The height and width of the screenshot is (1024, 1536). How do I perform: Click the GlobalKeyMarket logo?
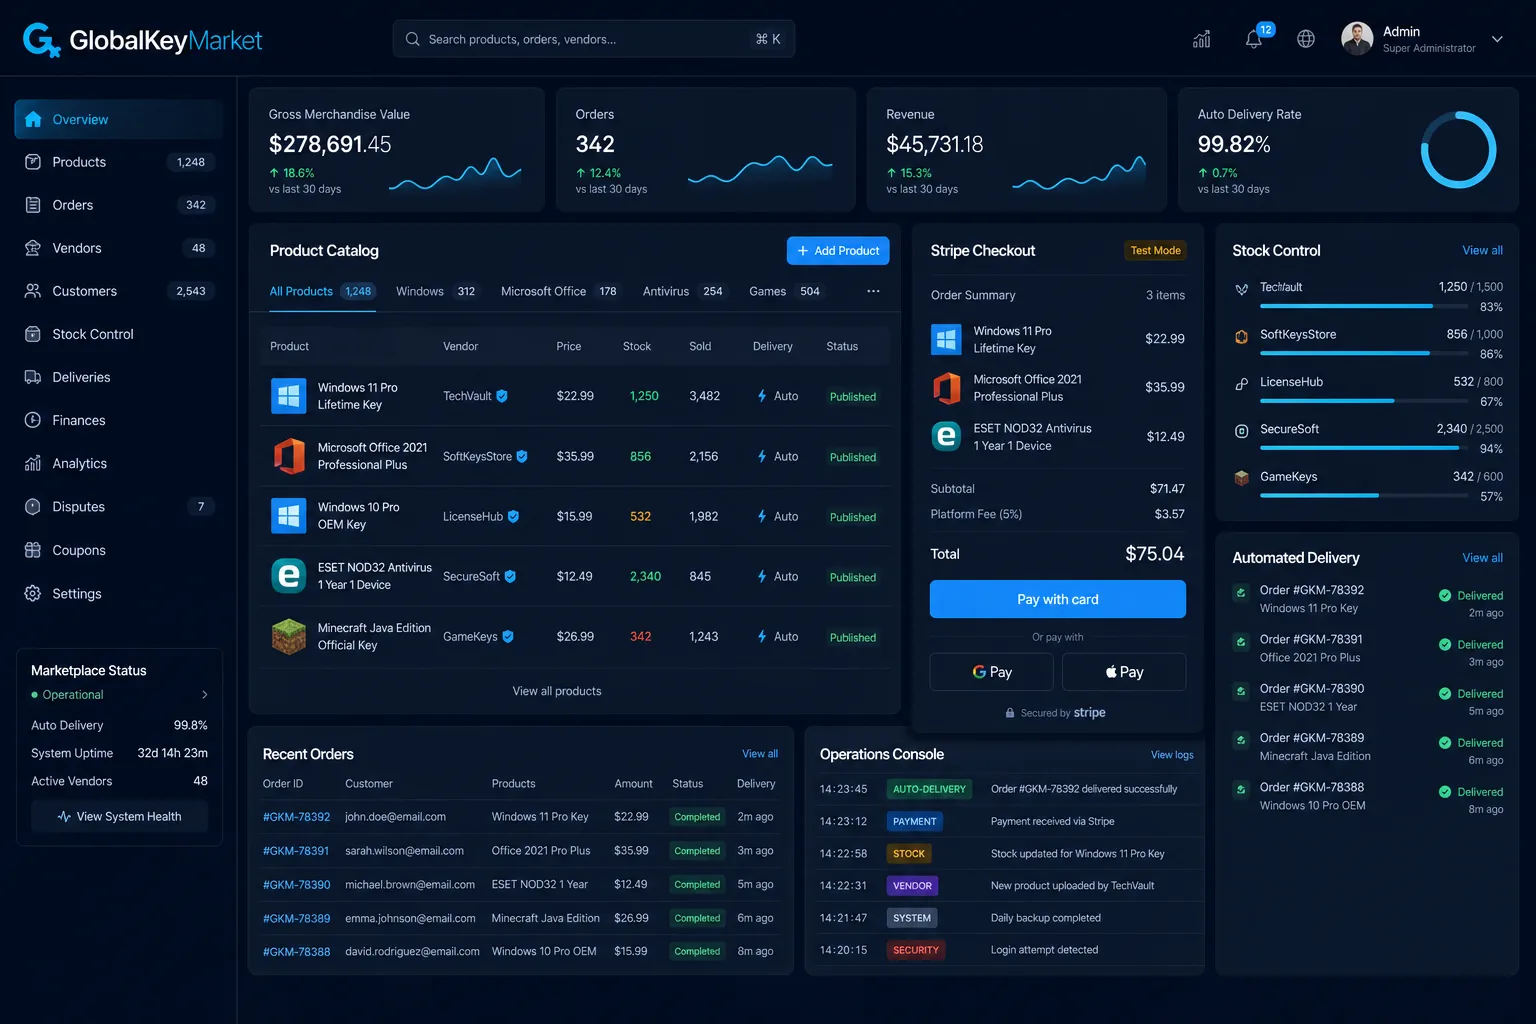point(142,40)
